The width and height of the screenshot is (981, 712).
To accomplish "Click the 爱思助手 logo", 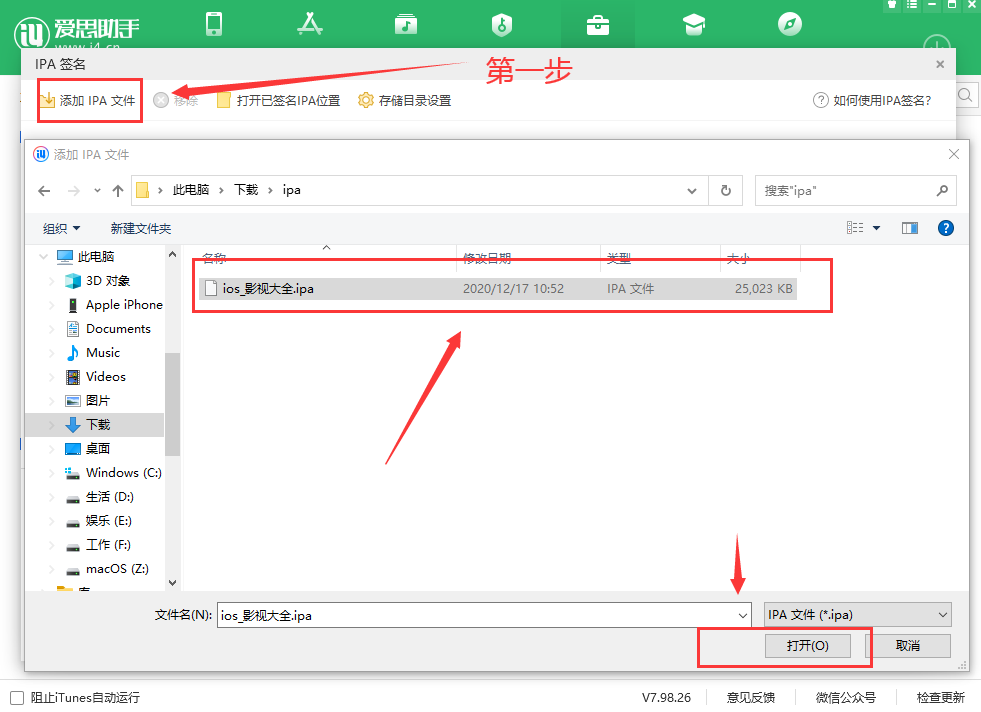I will click(76, 31).
